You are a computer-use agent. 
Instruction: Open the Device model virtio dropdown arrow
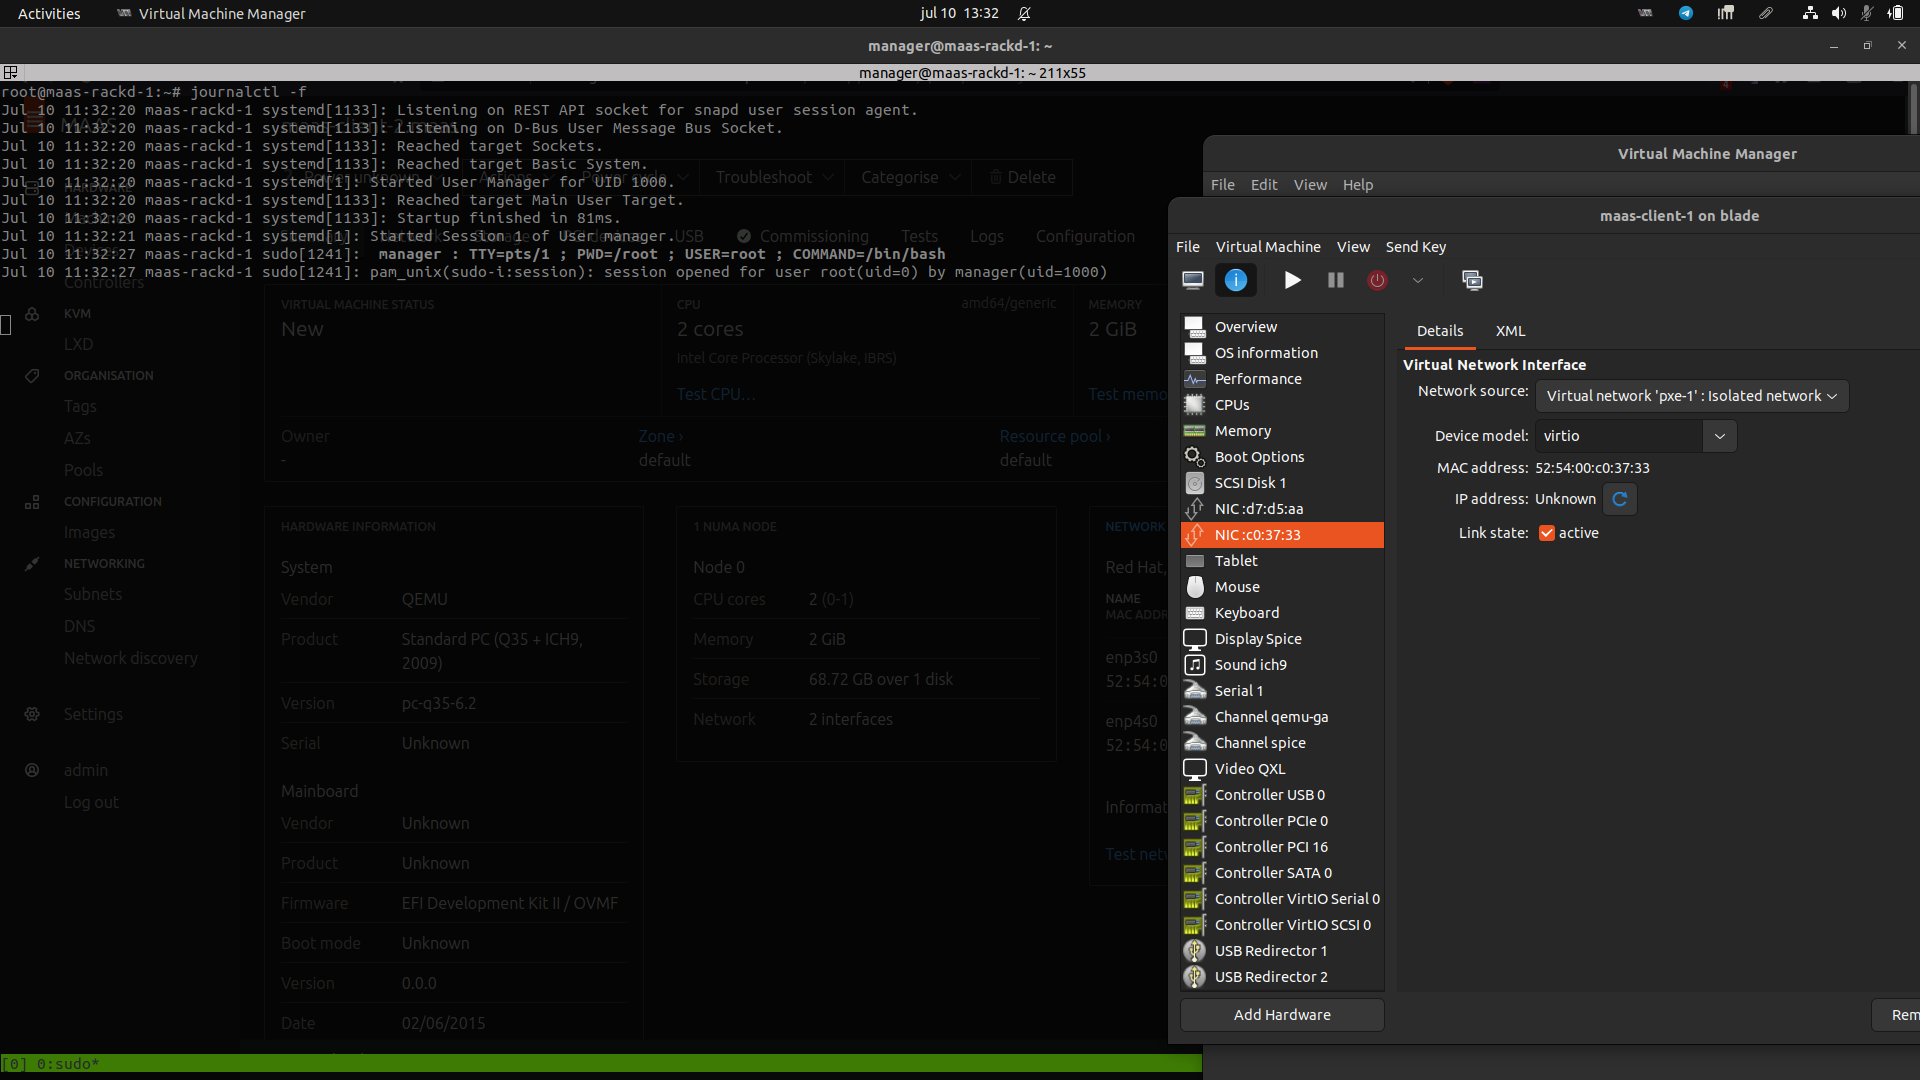coord(1719,436)
